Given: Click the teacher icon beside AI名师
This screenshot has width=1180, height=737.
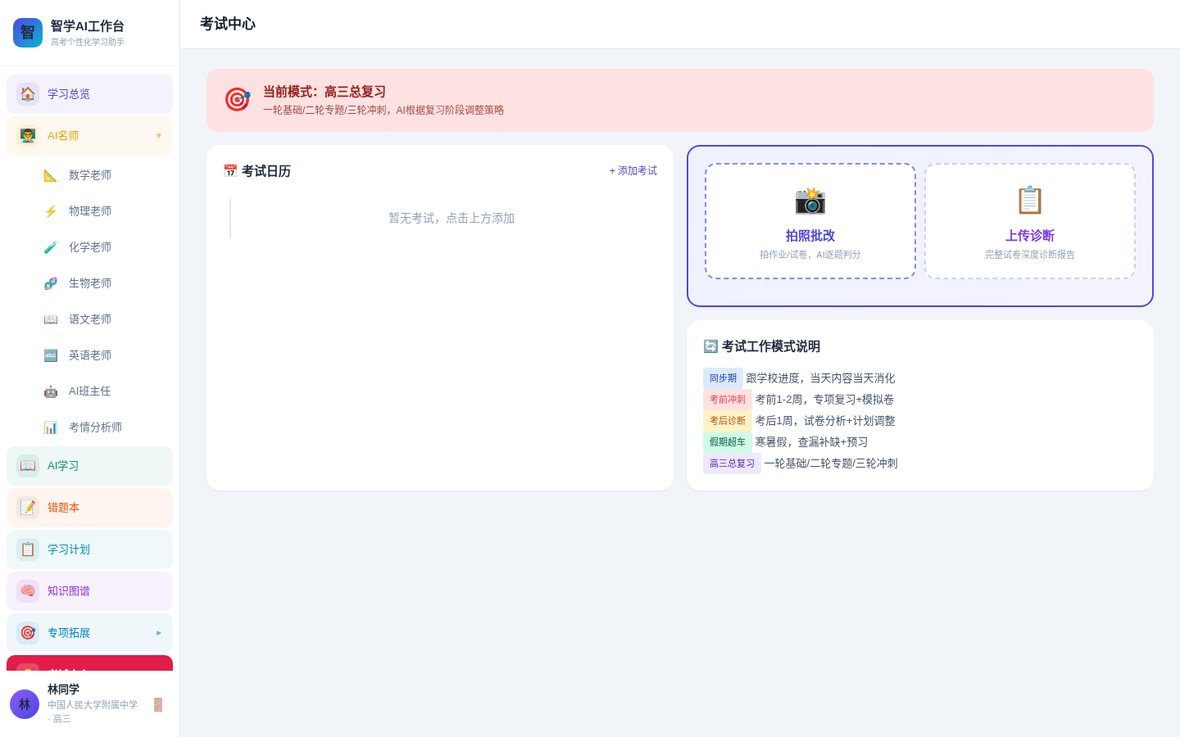Looking at the screenshot, I should tap(28, 136).
